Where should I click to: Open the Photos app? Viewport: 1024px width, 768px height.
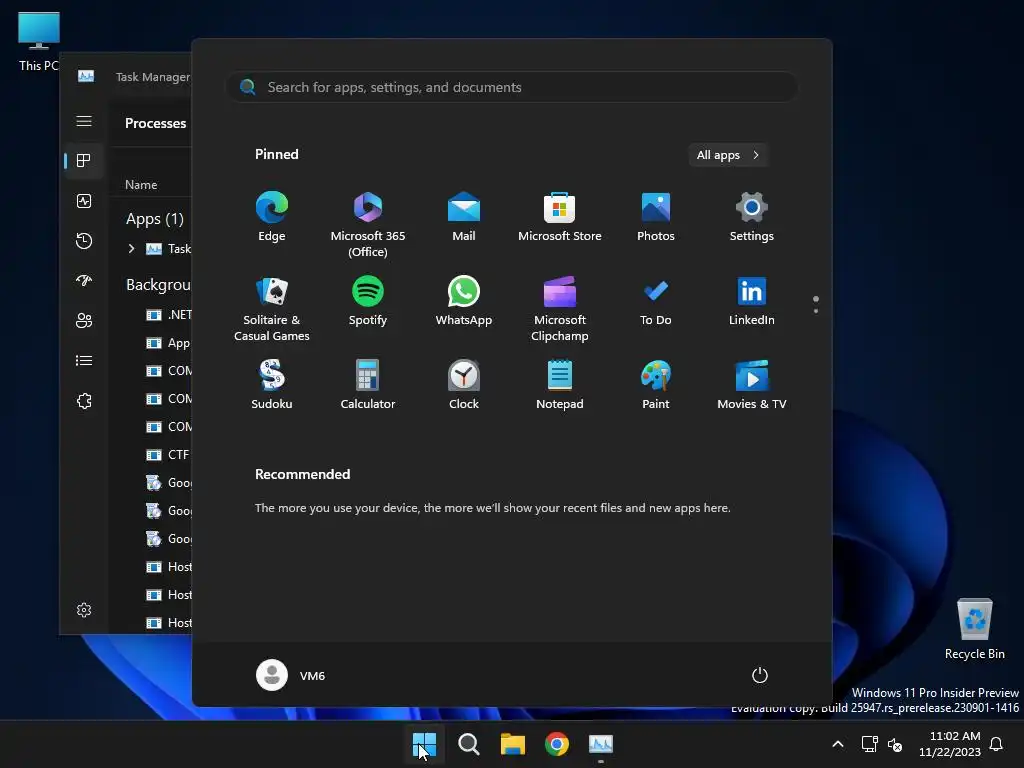pyautogui.click(x=656, y=217)
